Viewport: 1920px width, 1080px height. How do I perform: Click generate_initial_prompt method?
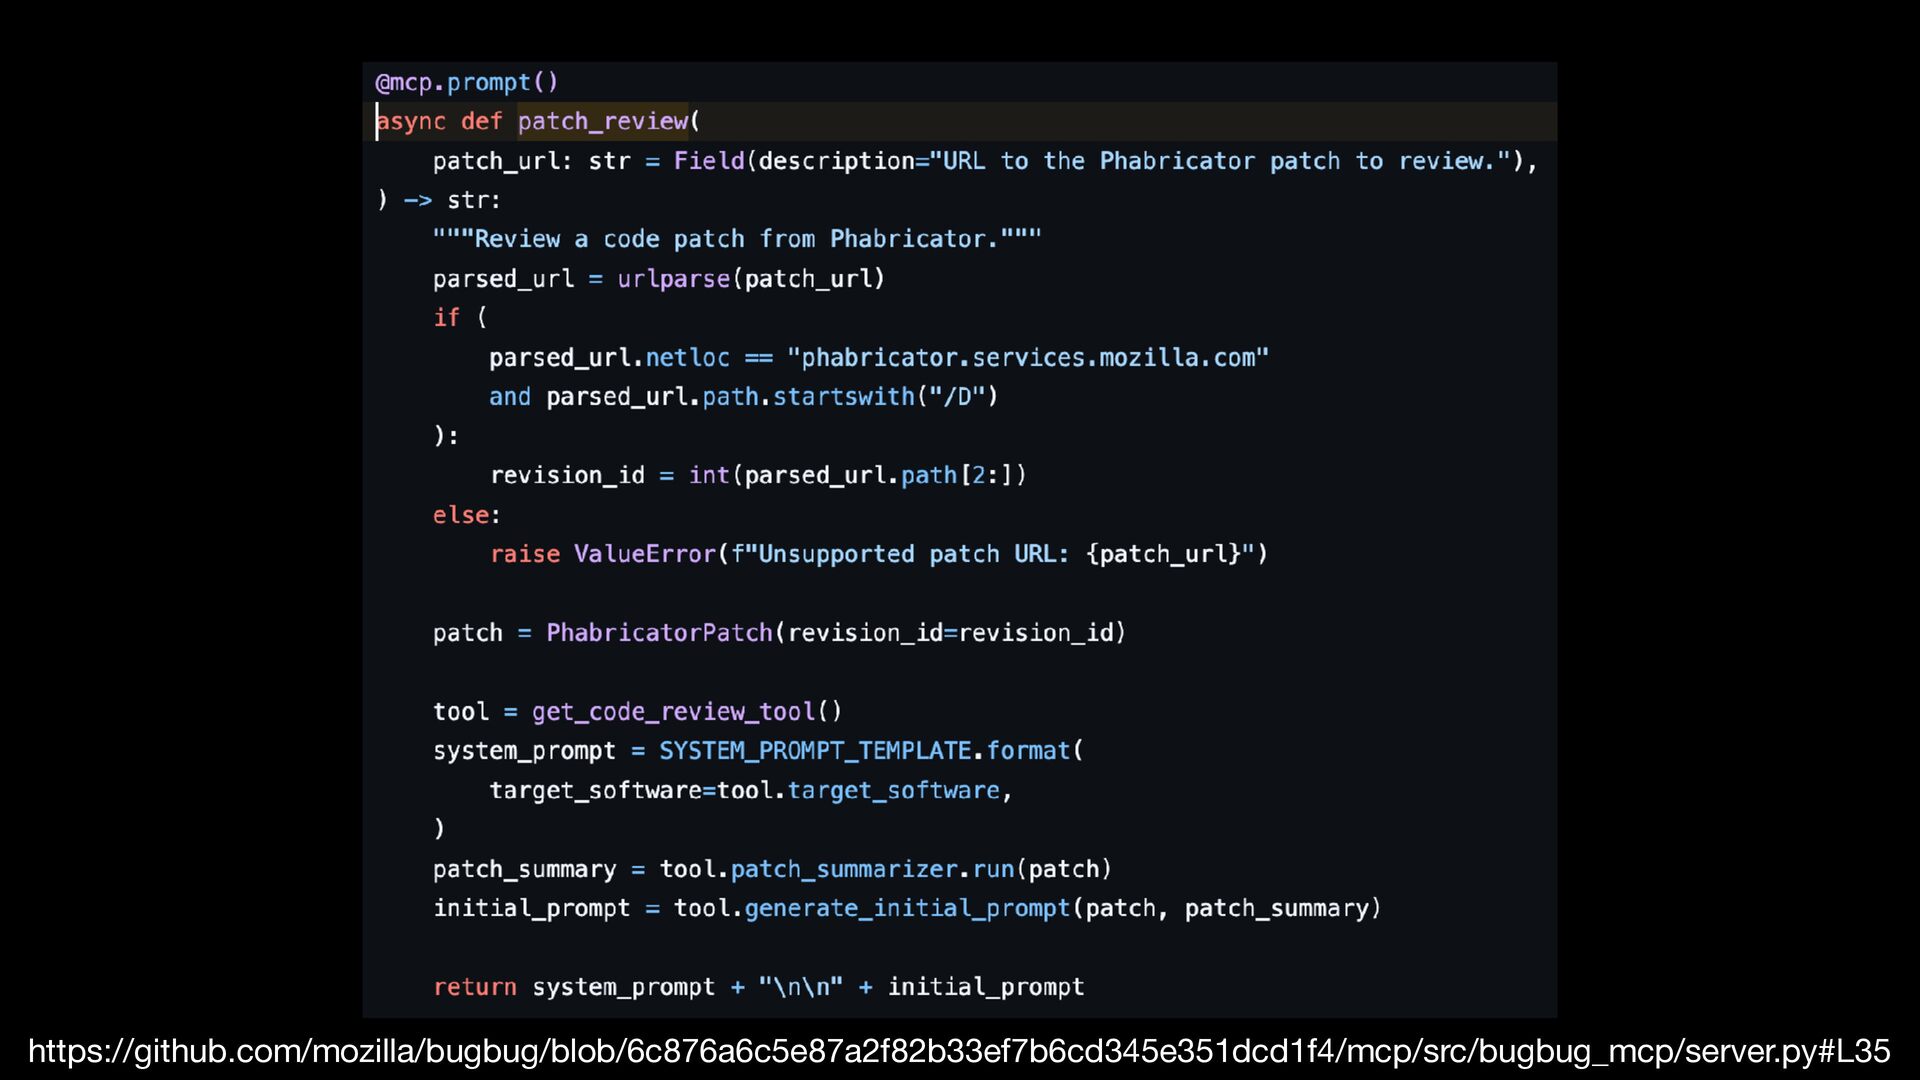coord(907,908)
